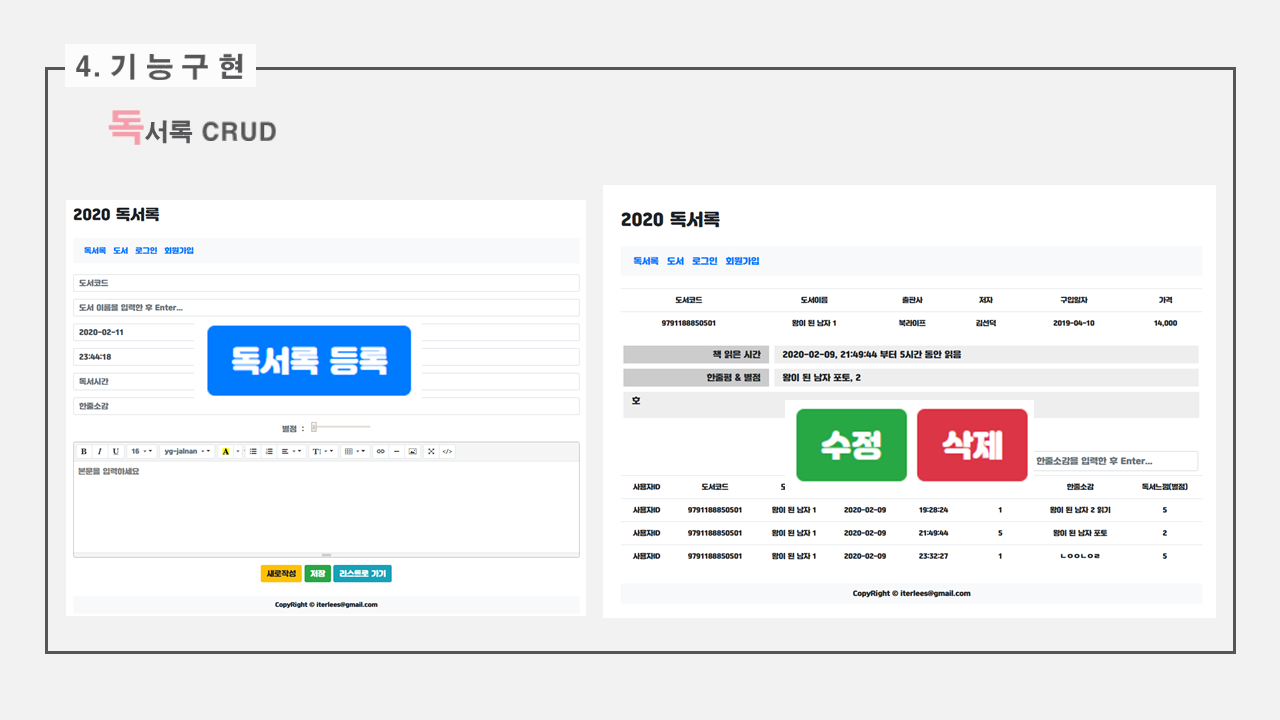Open the font size 16 dropdown

tap(141, 452)
